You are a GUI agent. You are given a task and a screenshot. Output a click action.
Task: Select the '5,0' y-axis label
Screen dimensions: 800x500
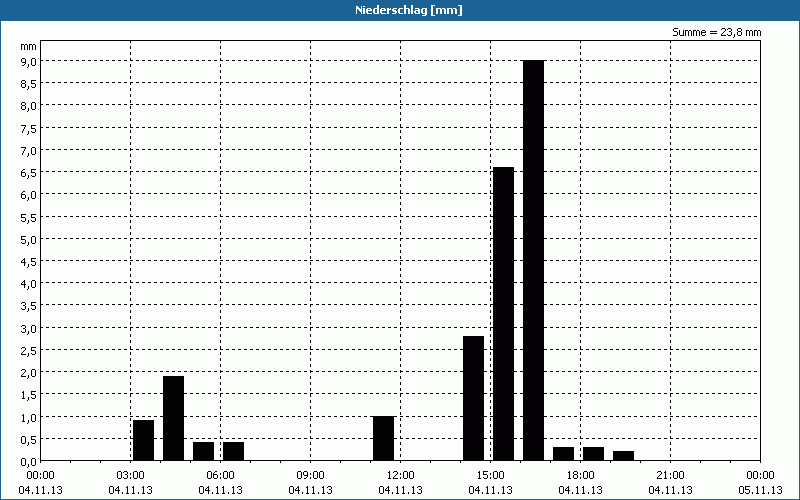coord(29,240)
